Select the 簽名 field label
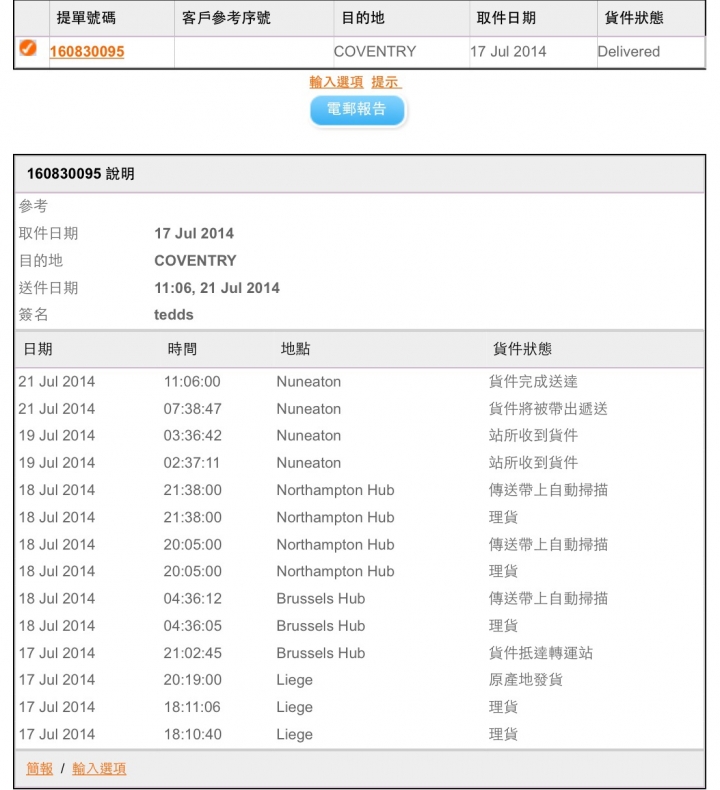Image resolution: width=720 pixels, height=790 pixels. (33, 315)
